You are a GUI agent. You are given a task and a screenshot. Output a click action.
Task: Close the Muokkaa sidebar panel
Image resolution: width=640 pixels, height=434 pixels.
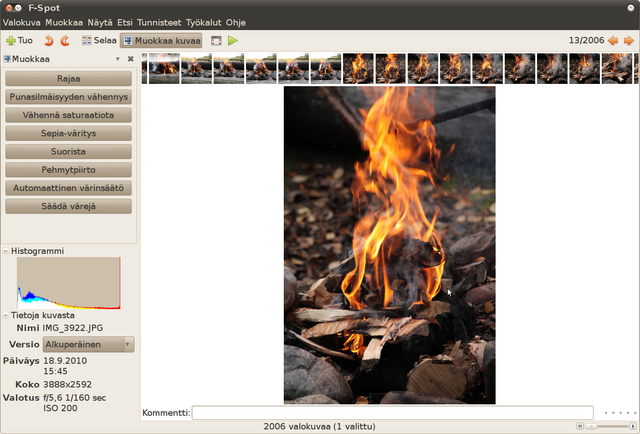pyautogui.click(x=130, y=59)
